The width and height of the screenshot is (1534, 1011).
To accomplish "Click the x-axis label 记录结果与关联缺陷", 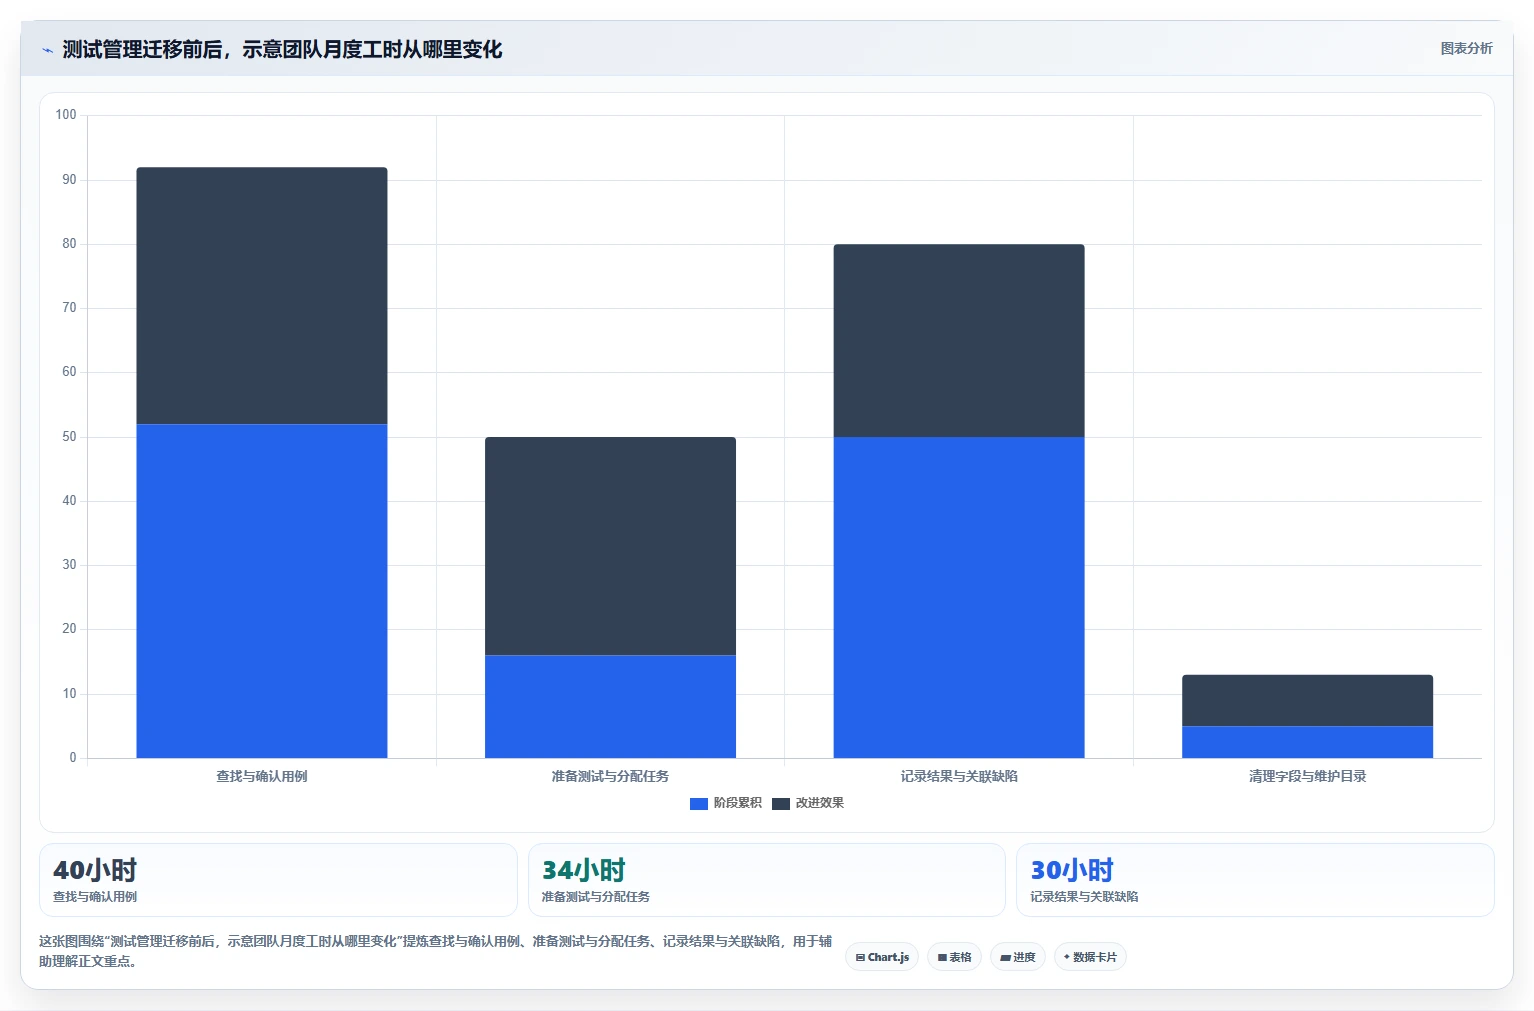I will click(959, 776).
